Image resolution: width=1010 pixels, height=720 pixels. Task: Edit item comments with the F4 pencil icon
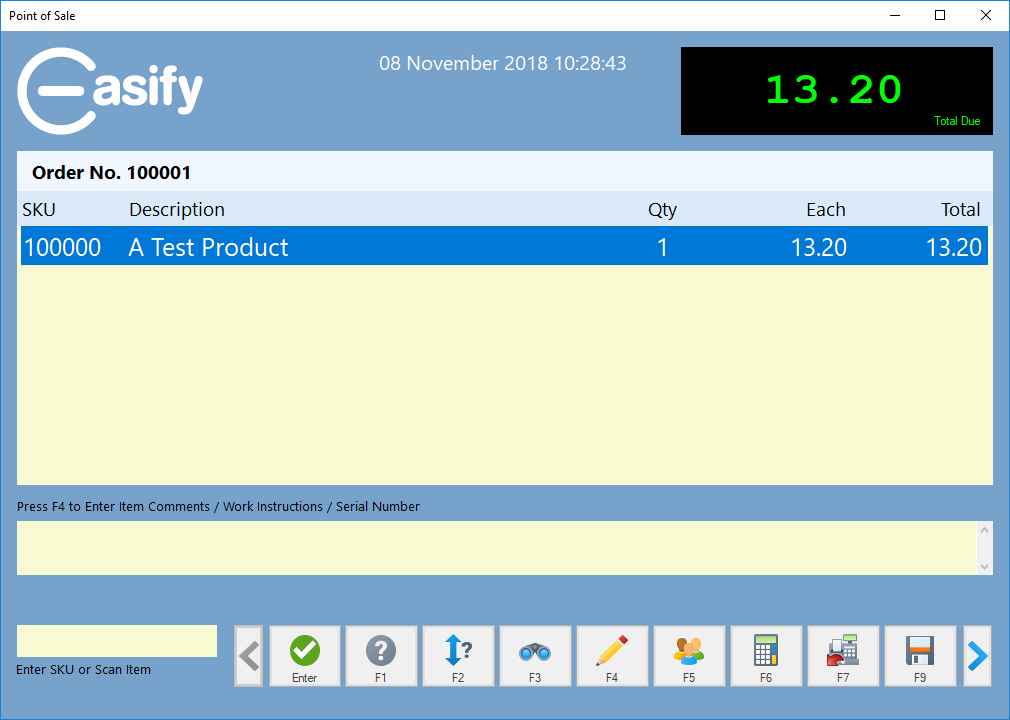pos(612,656)
